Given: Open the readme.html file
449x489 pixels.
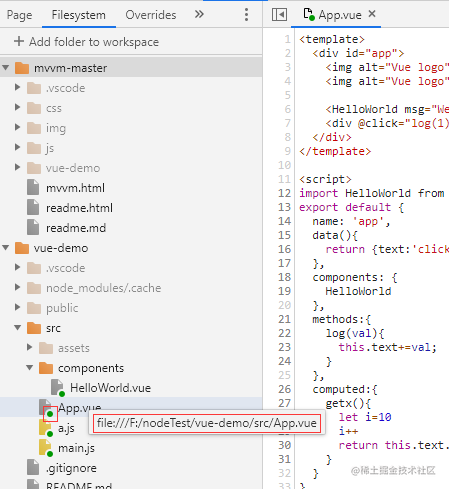Looking at the screenshot, I should pos(79,208).
